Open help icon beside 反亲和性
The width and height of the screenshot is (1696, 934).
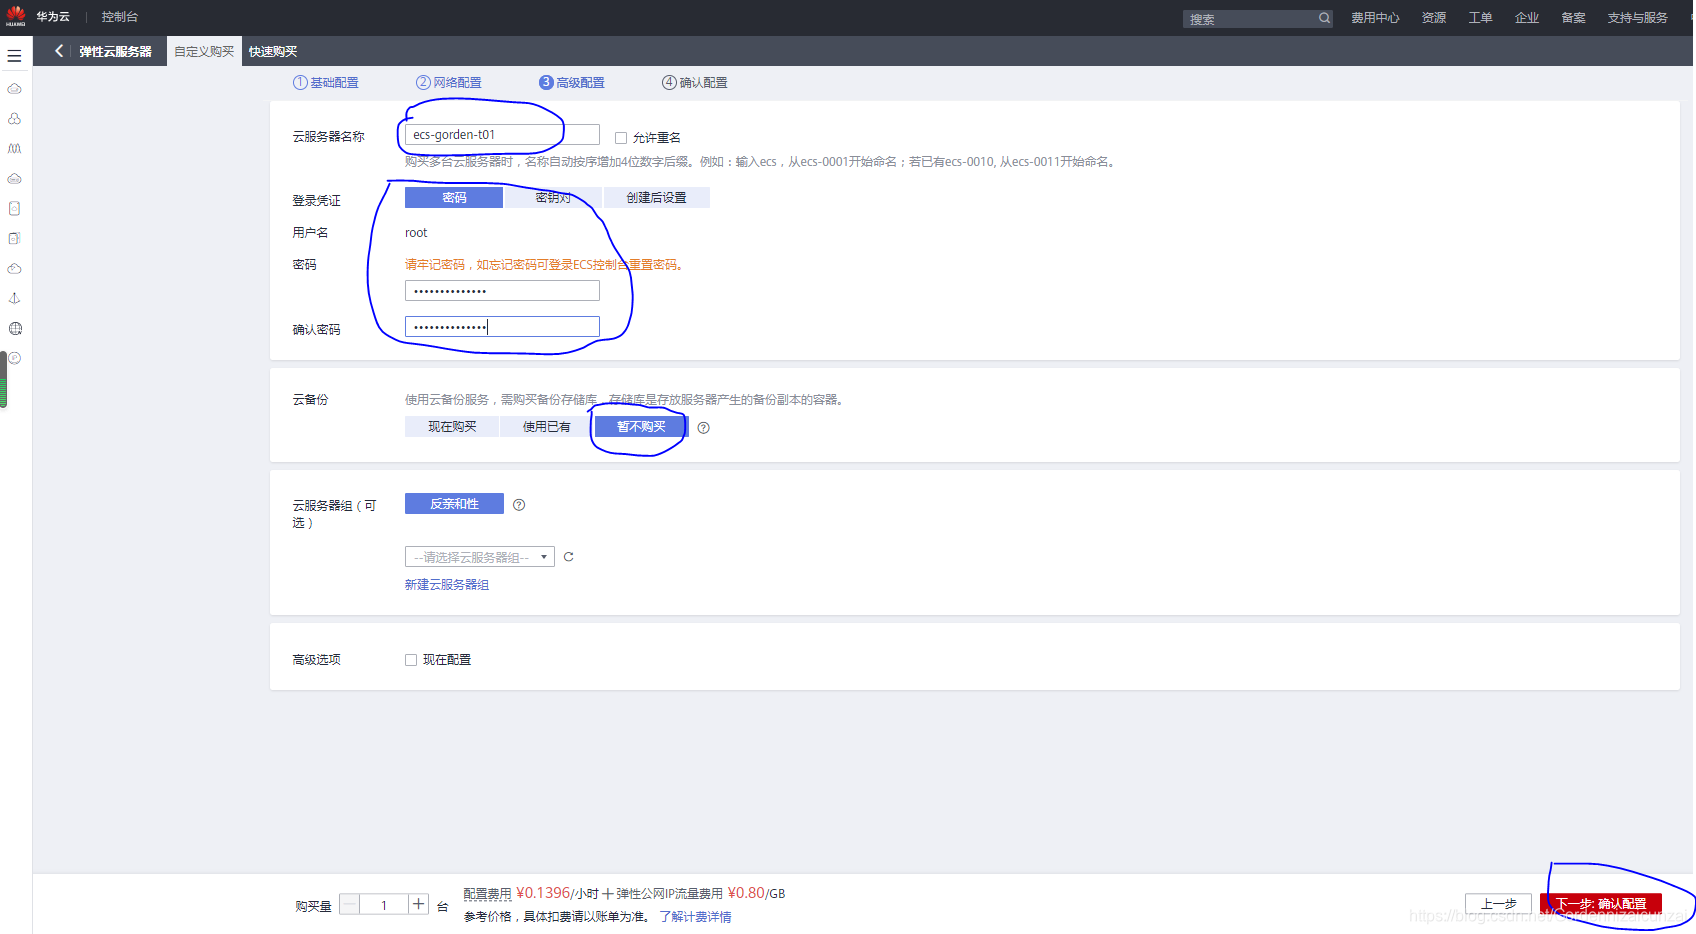coord(519,505)
